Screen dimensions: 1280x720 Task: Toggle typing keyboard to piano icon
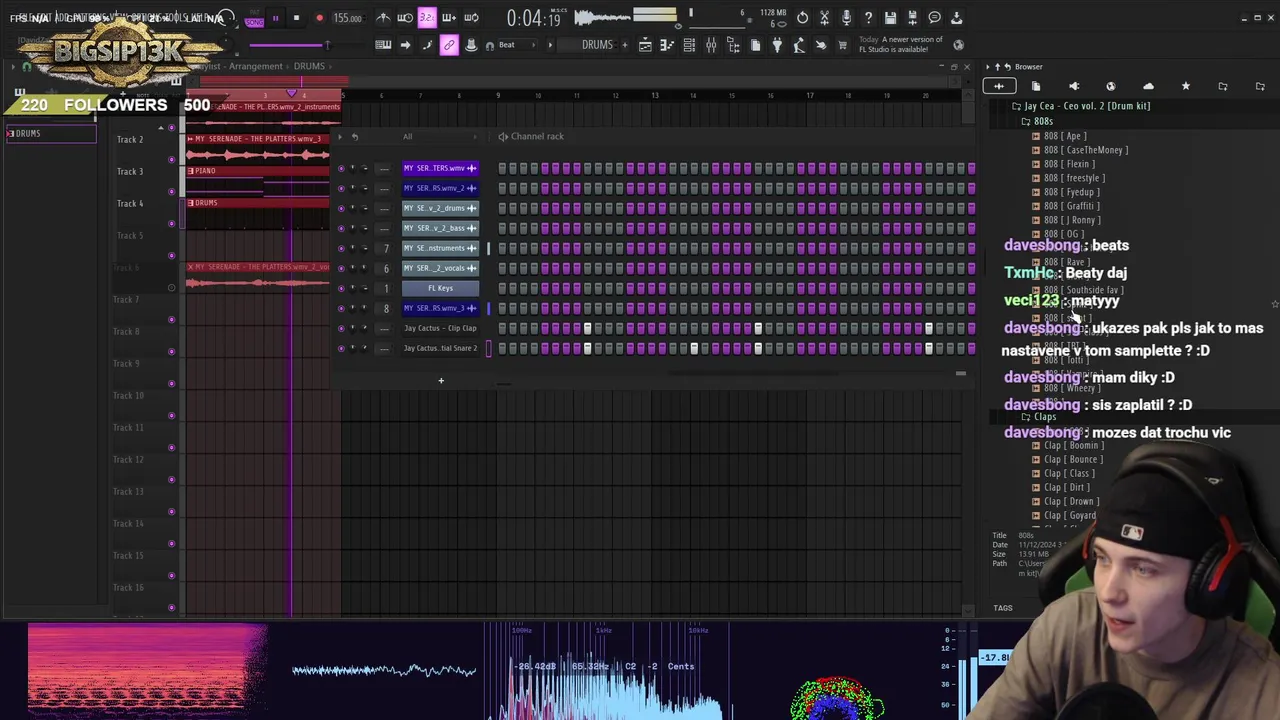pyautogui.click(x=383, y=45)
